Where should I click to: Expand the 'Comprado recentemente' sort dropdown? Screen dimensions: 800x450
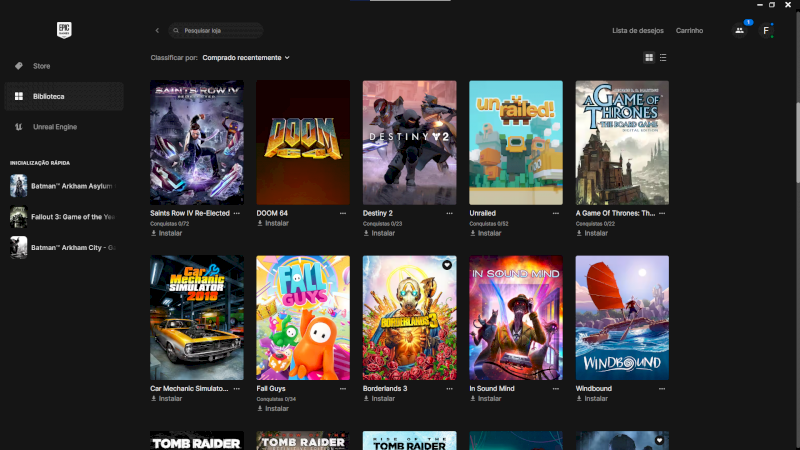point(246,58)
